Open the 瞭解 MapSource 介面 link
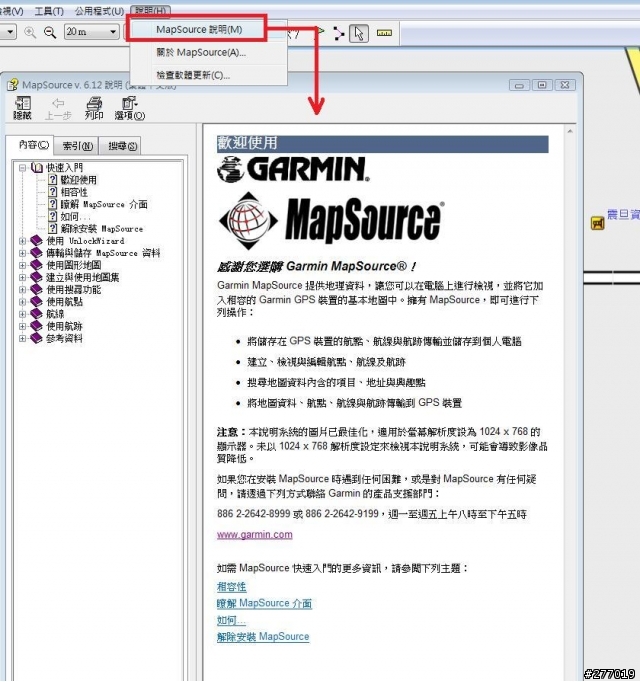 264,603
